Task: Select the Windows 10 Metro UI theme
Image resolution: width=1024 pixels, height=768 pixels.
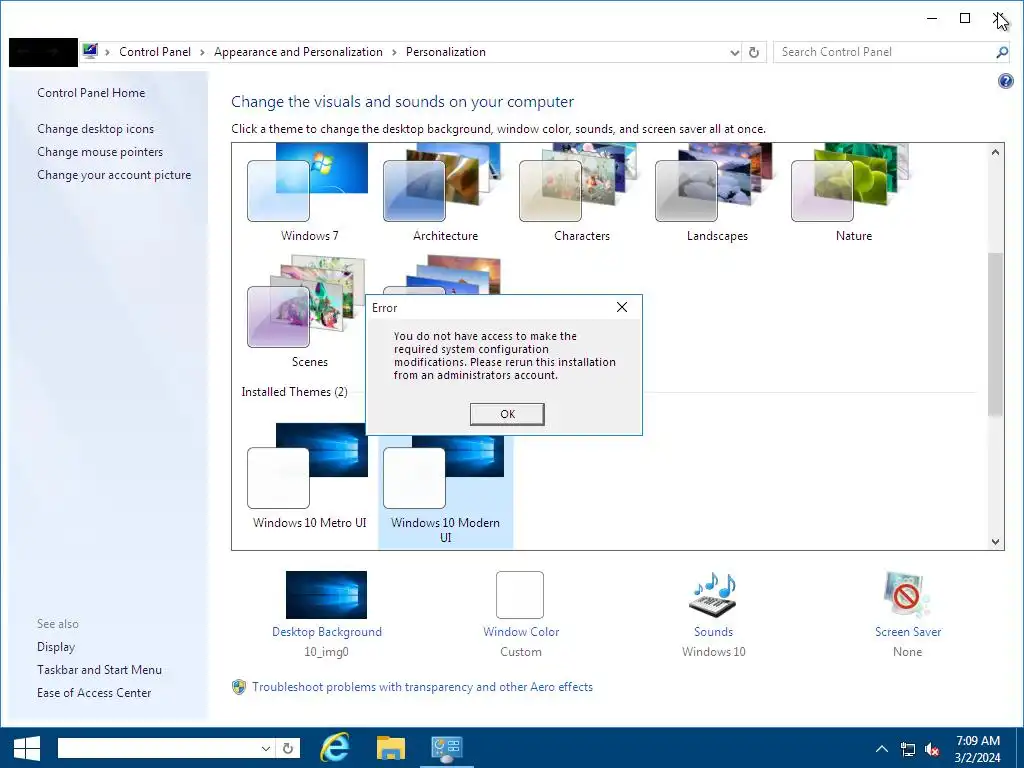Action: (309, 476)
